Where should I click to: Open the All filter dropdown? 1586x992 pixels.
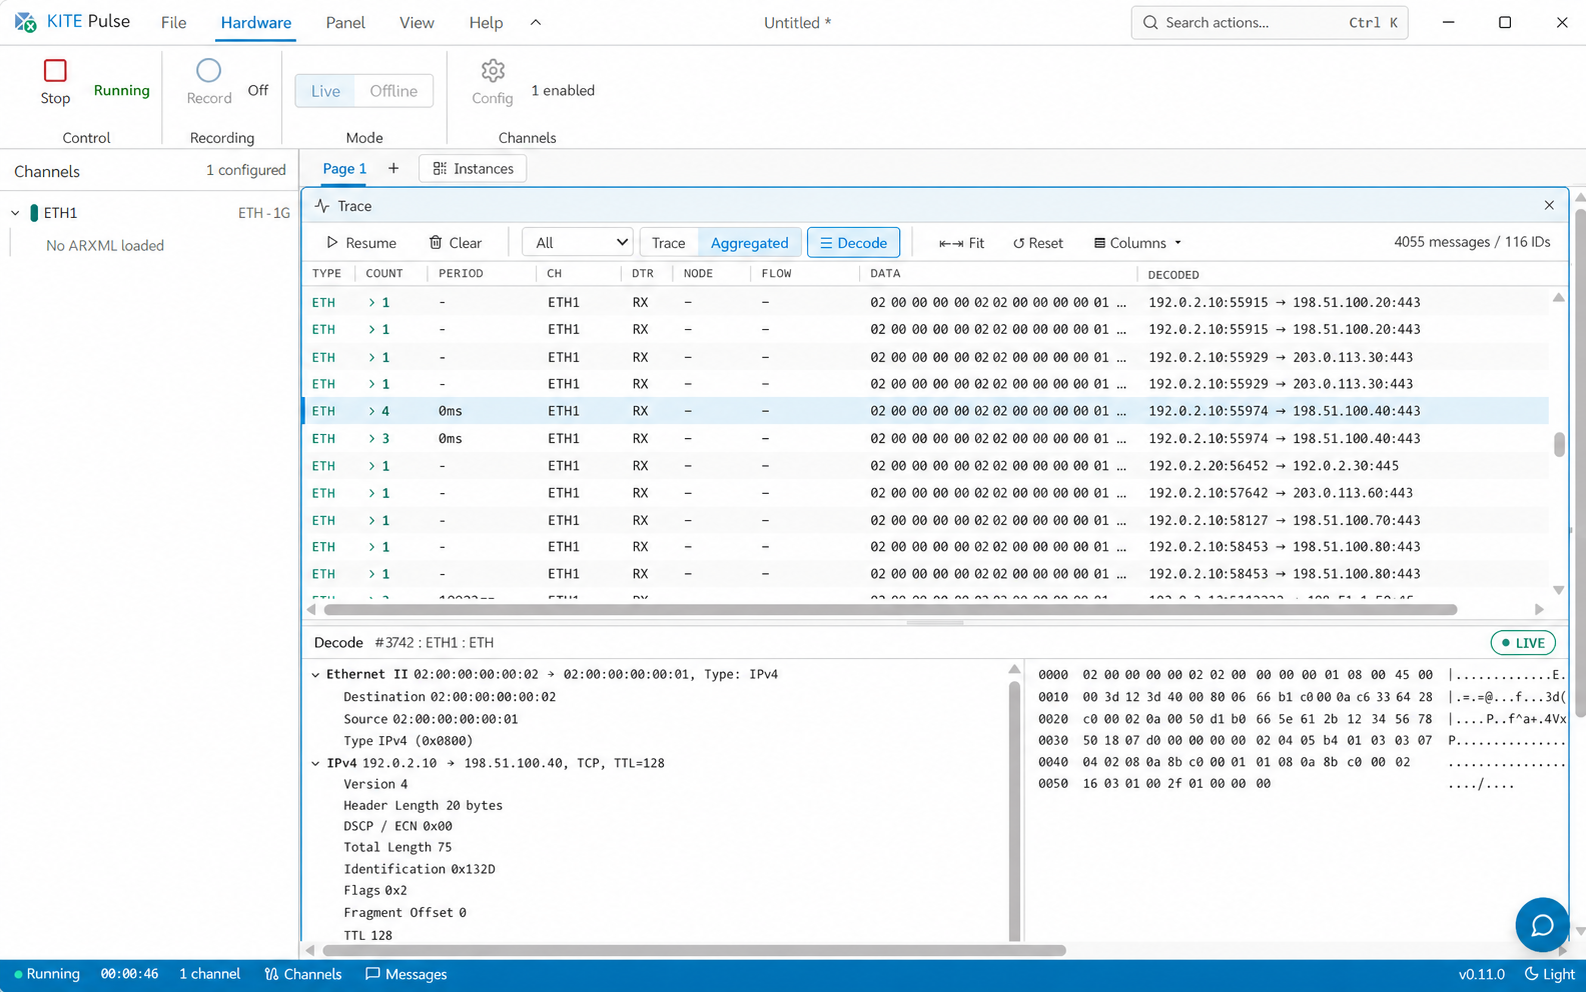[x=577, y=242]
